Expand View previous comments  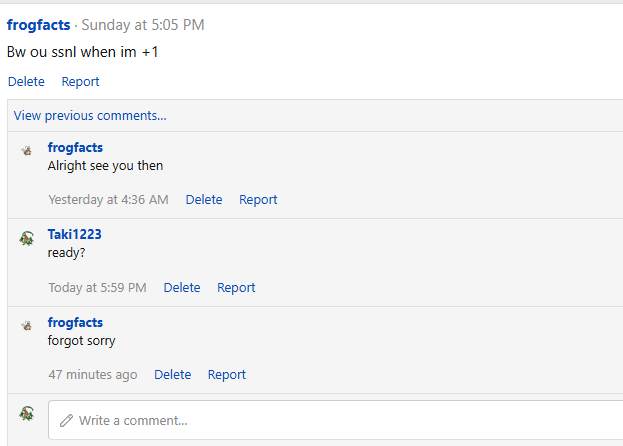tap(90, 115)
